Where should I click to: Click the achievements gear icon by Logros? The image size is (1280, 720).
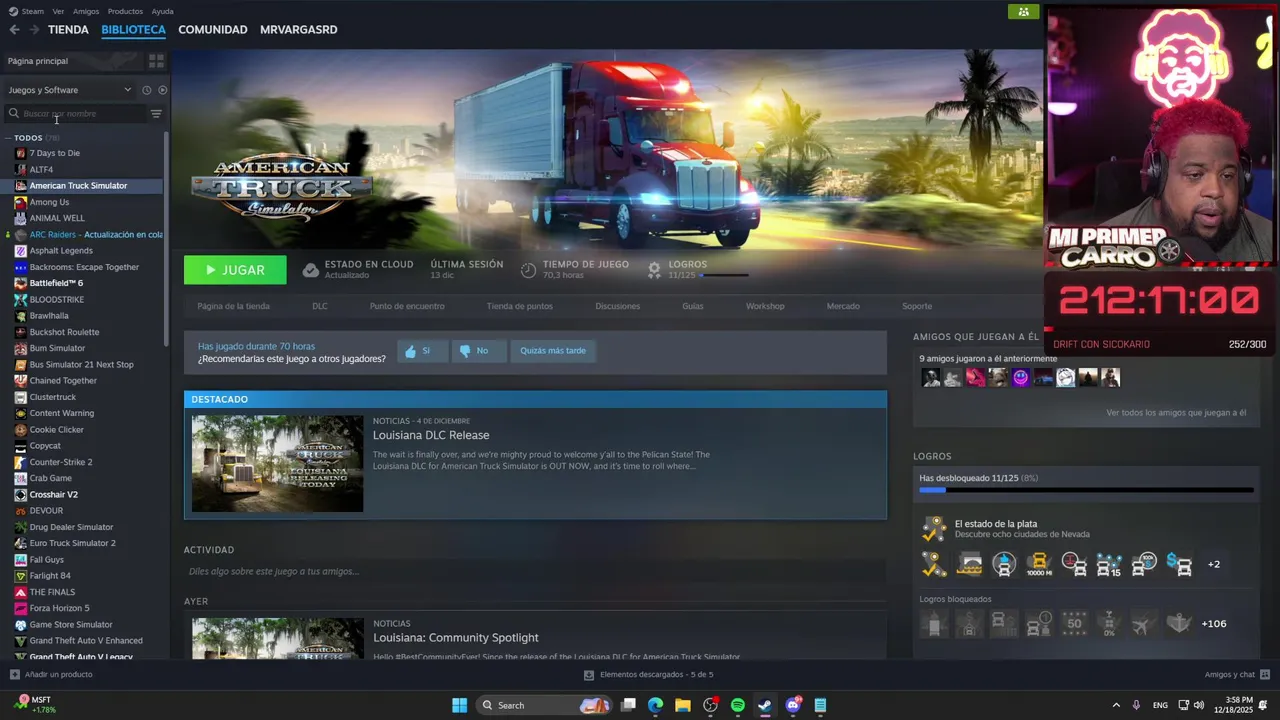(654, 270)
